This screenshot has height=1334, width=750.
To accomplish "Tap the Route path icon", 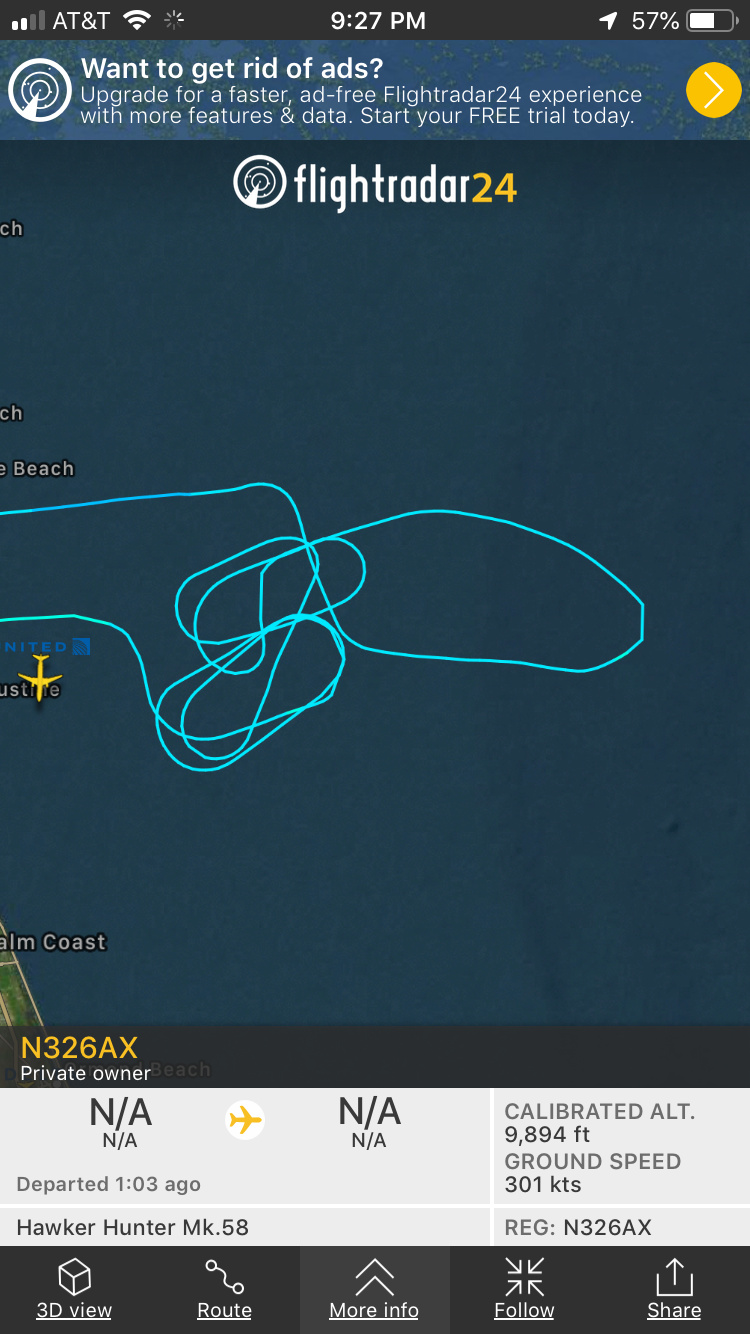I will tap(224, 1277).
